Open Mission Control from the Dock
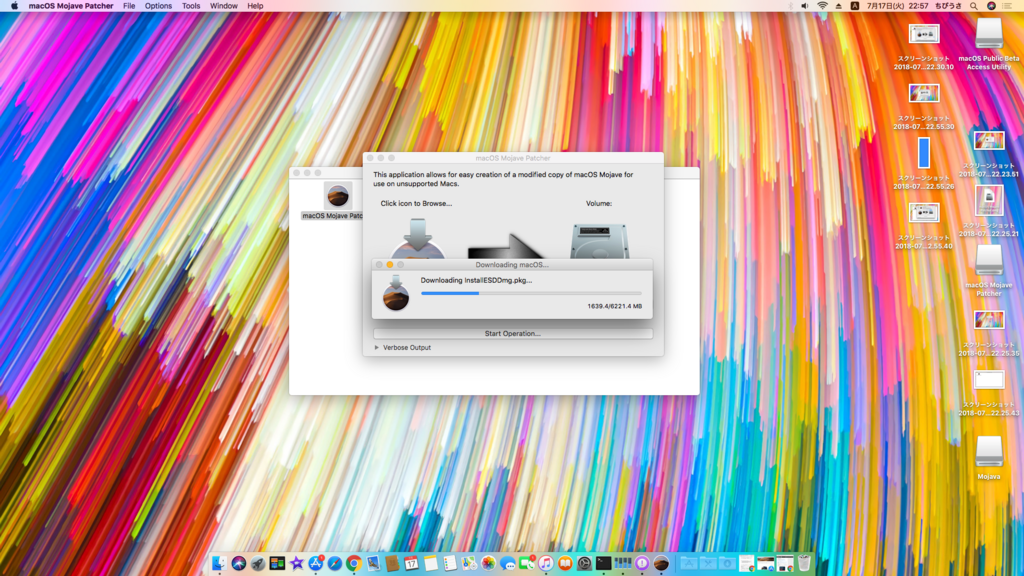The width and height of the screenshot is (1024, 576). click(x=277, y=563)
